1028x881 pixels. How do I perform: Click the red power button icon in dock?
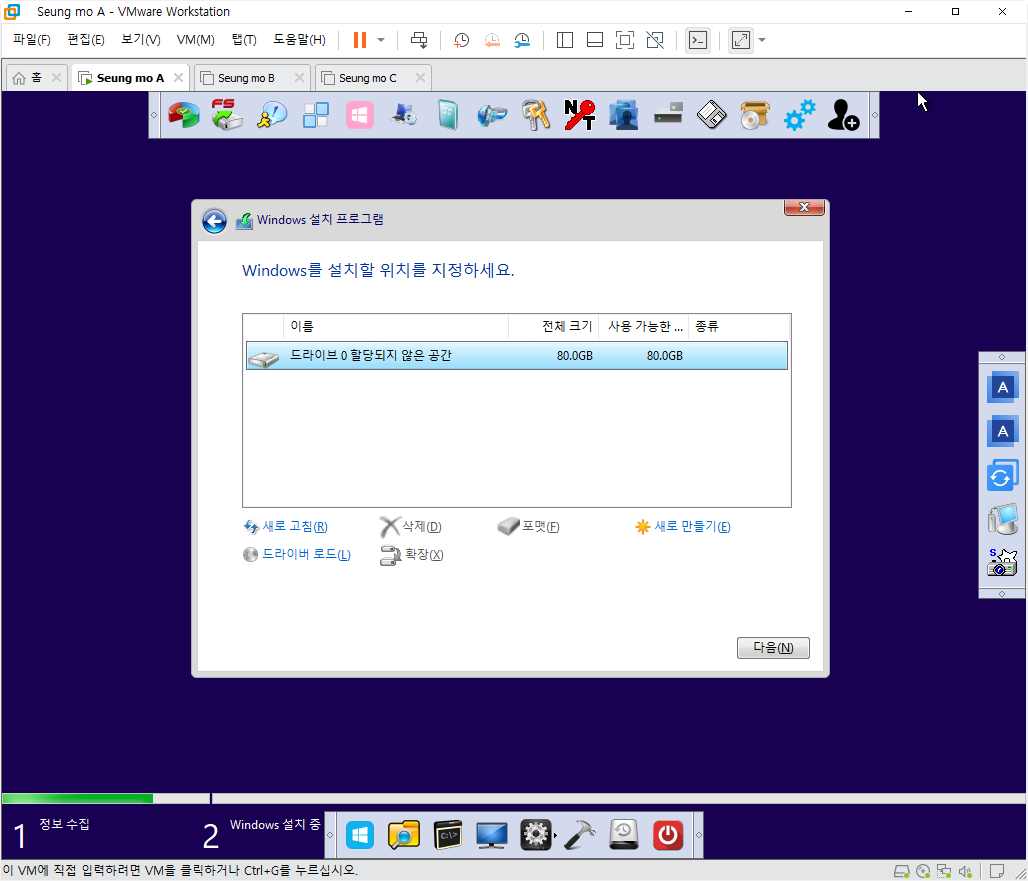pyautogui.click(x=667, y=835)
